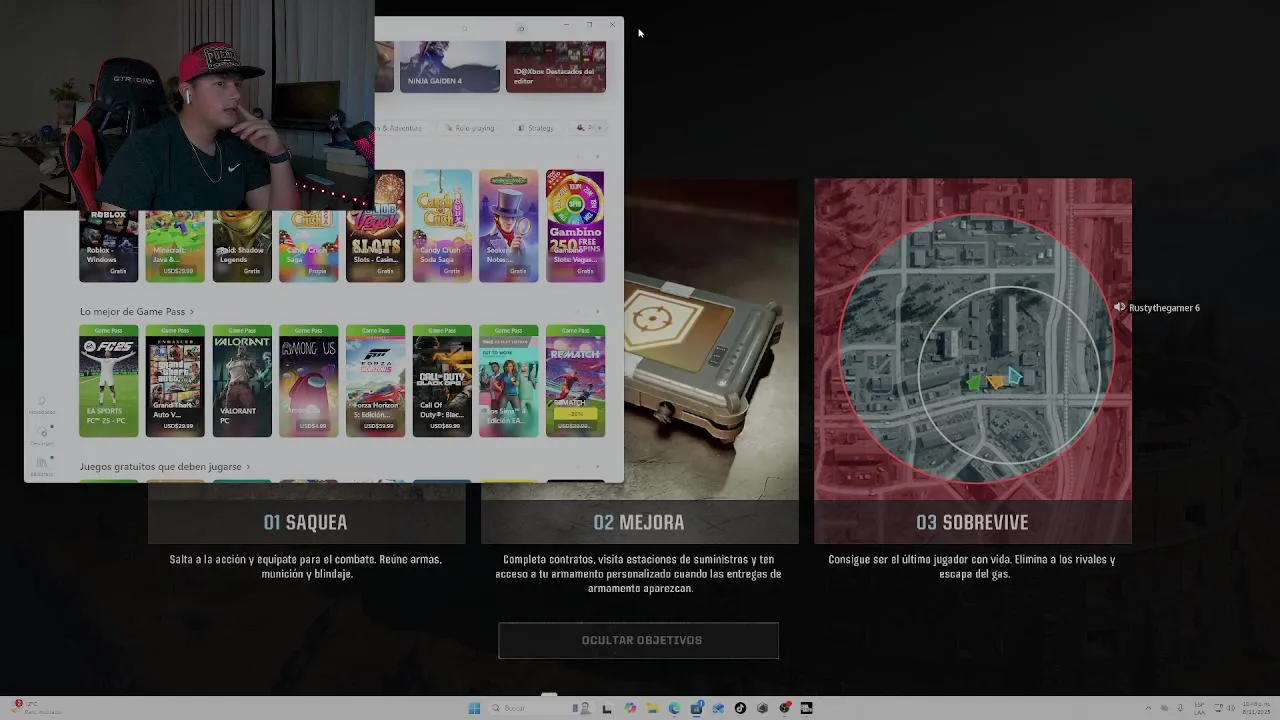The image size is (1280, 720).
Task: Open REMATCH Game Pass tile
Action: (575, 381)
